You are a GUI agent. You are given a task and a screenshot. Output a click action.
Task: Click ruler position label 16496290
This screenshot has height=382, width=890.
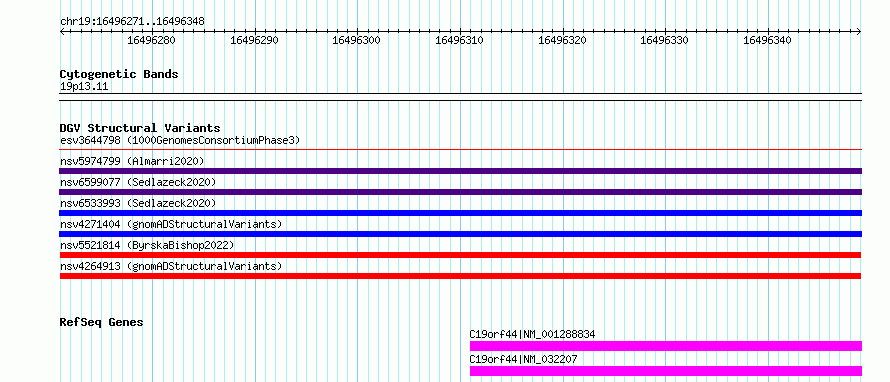tap(254, 40)
